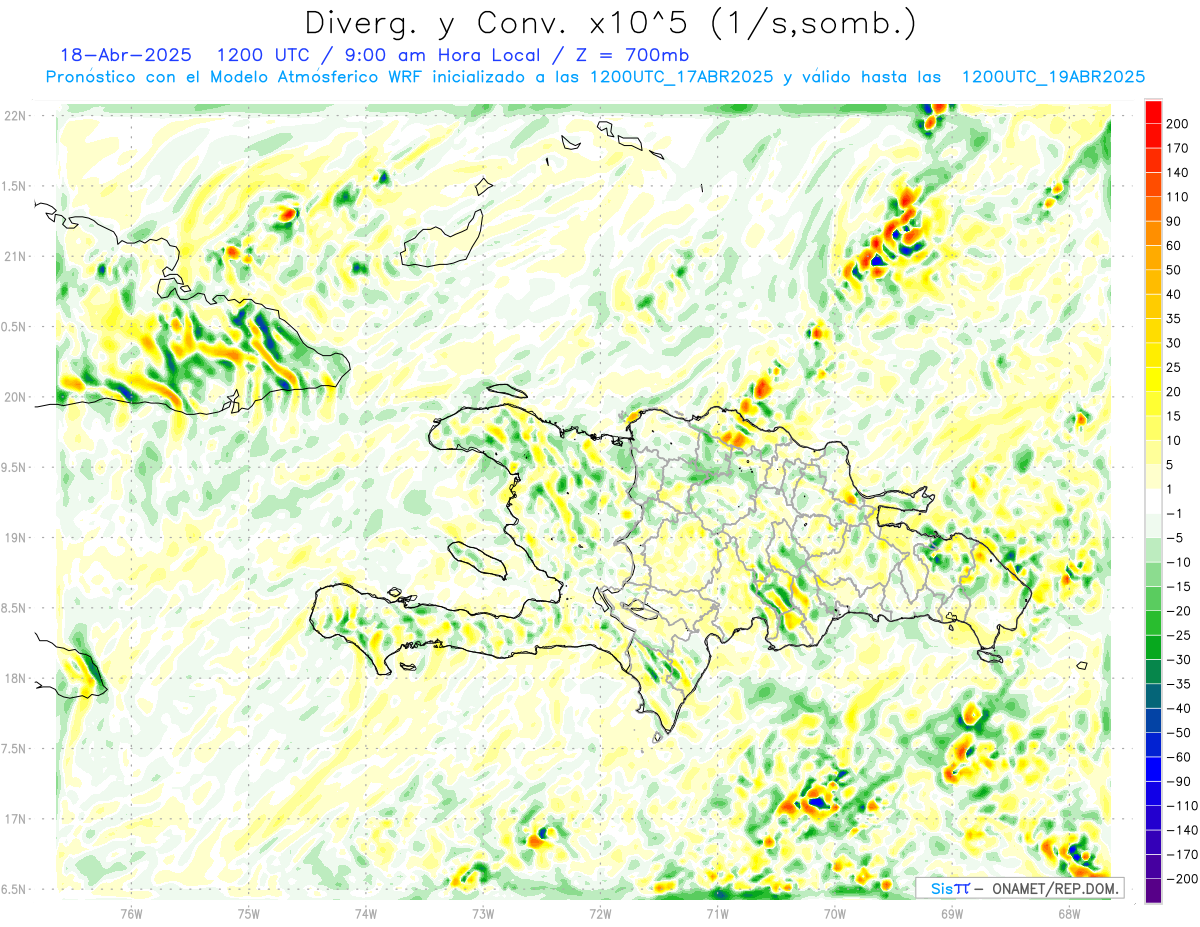Click the longitude label '69W'
The width and height of the screenshot is (1200, 927).
click(952, 913)
